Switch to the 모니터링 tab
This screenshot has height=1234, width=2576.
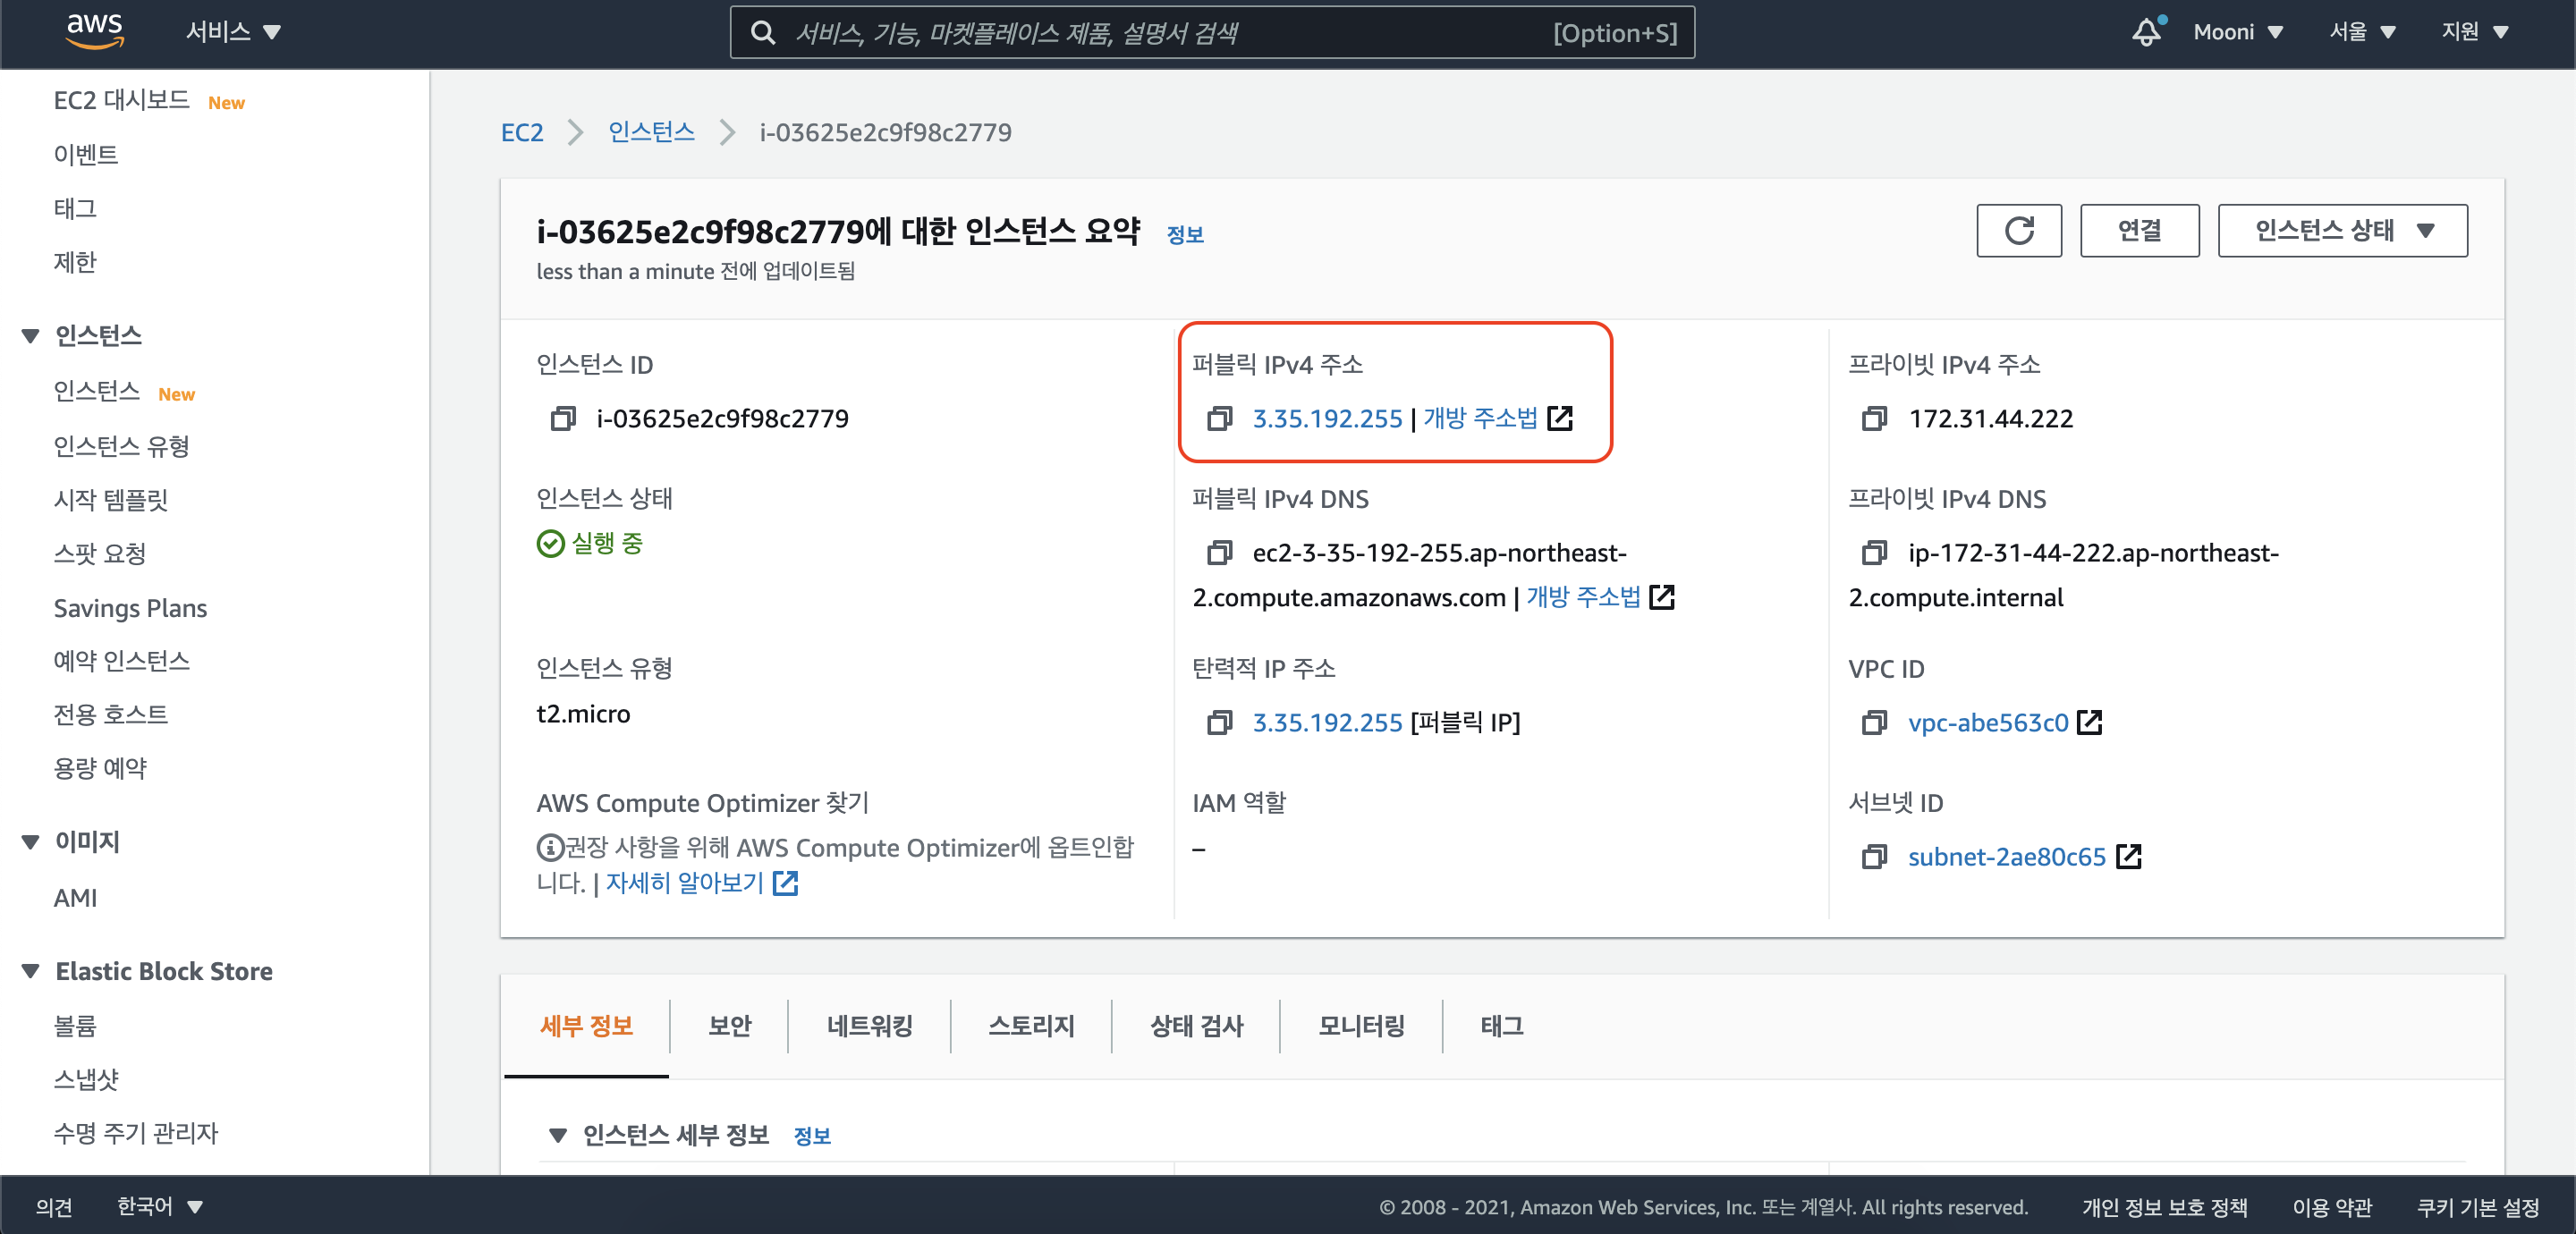click(x=1360, y=1025)
